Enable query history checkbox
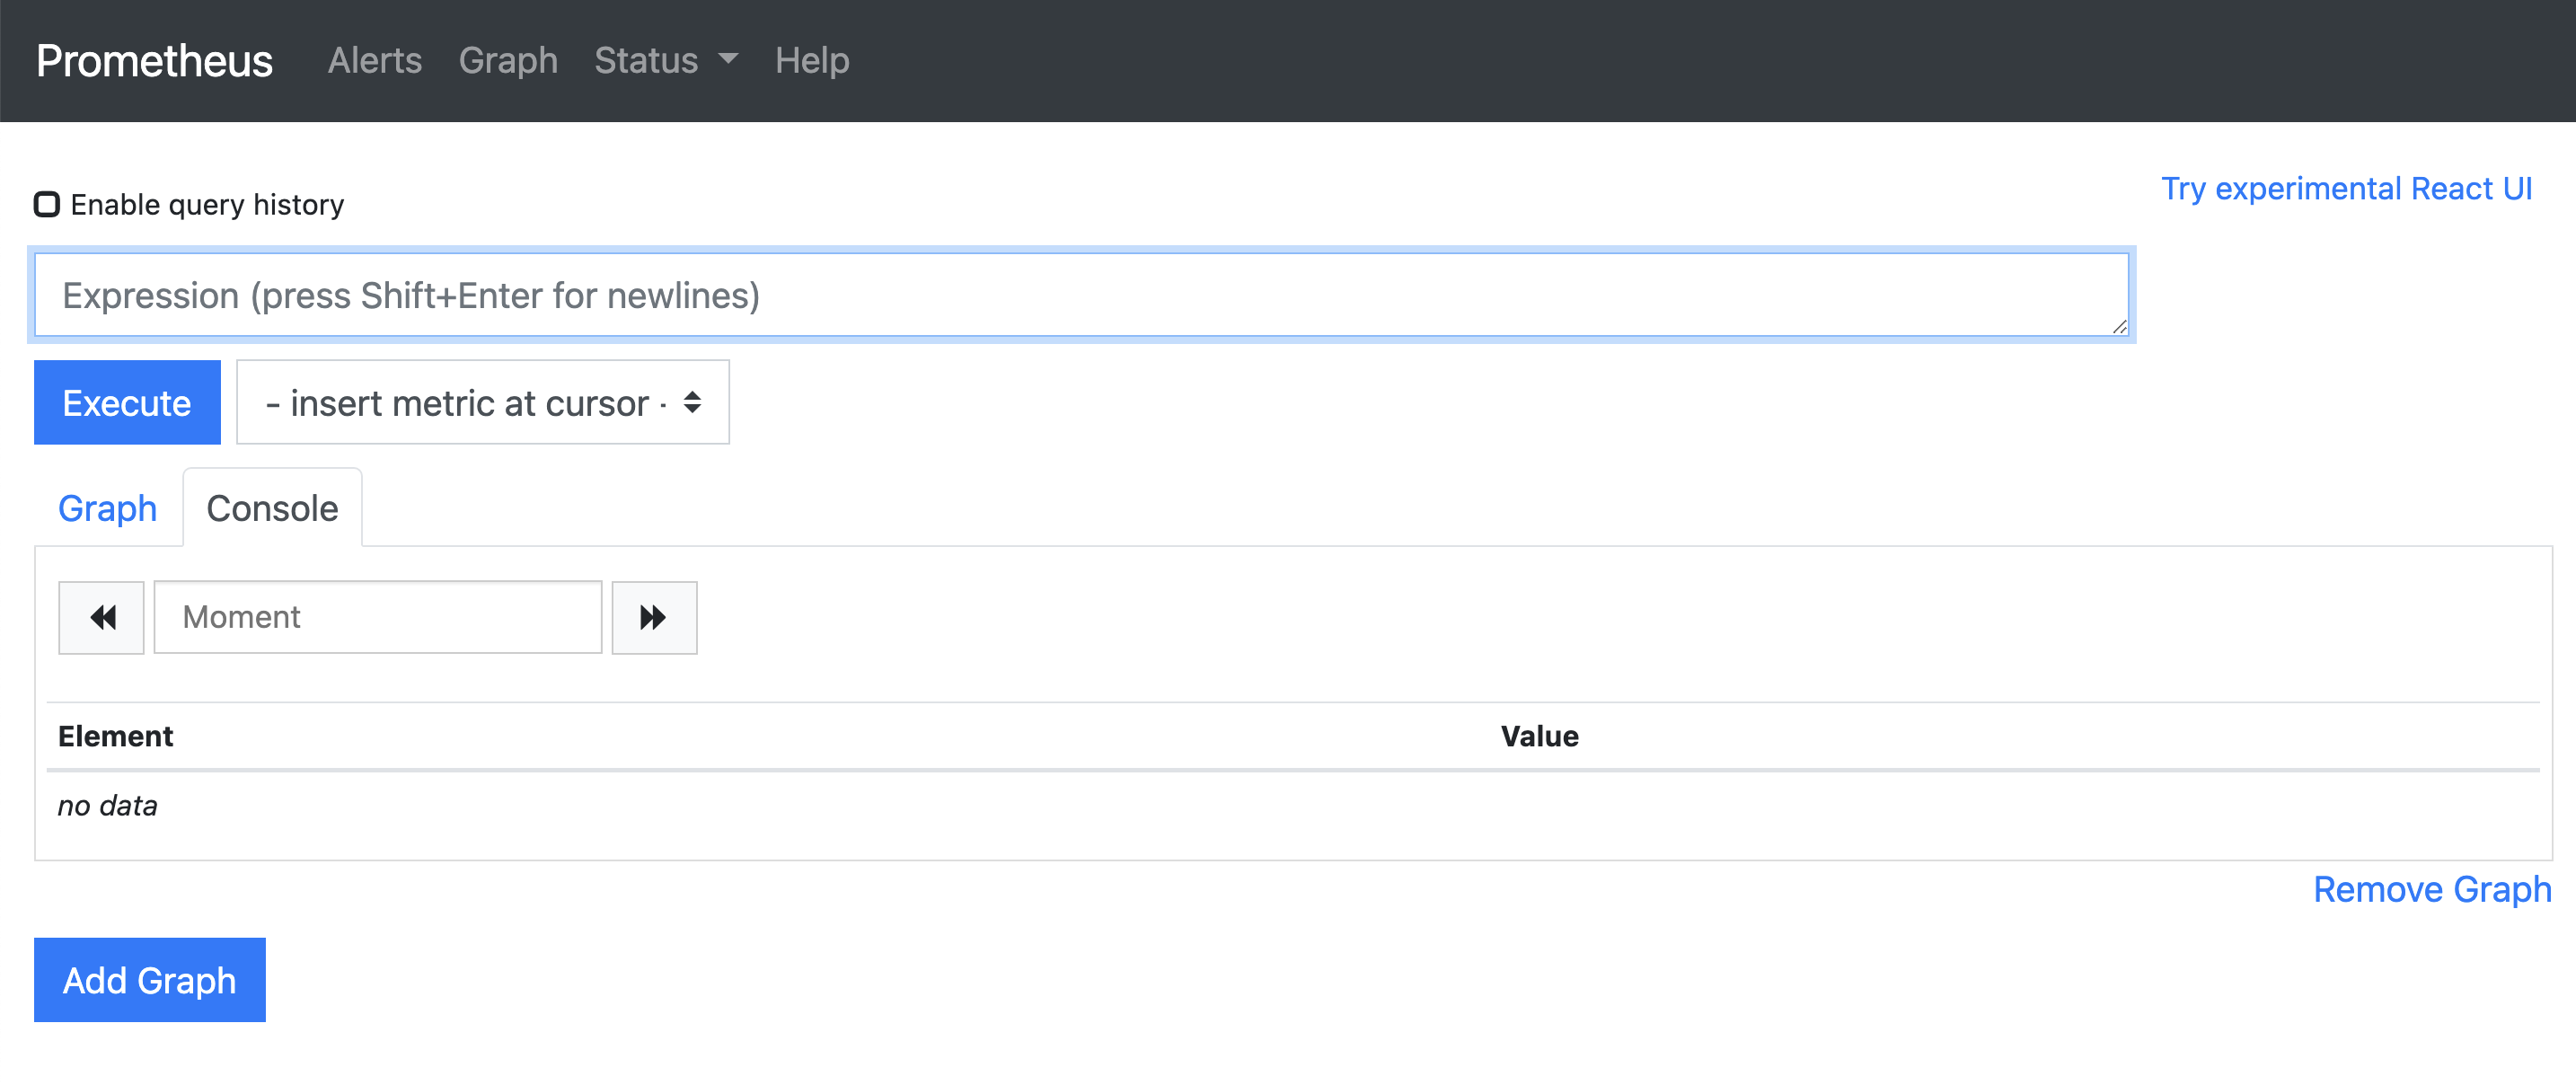 [47, 204]
